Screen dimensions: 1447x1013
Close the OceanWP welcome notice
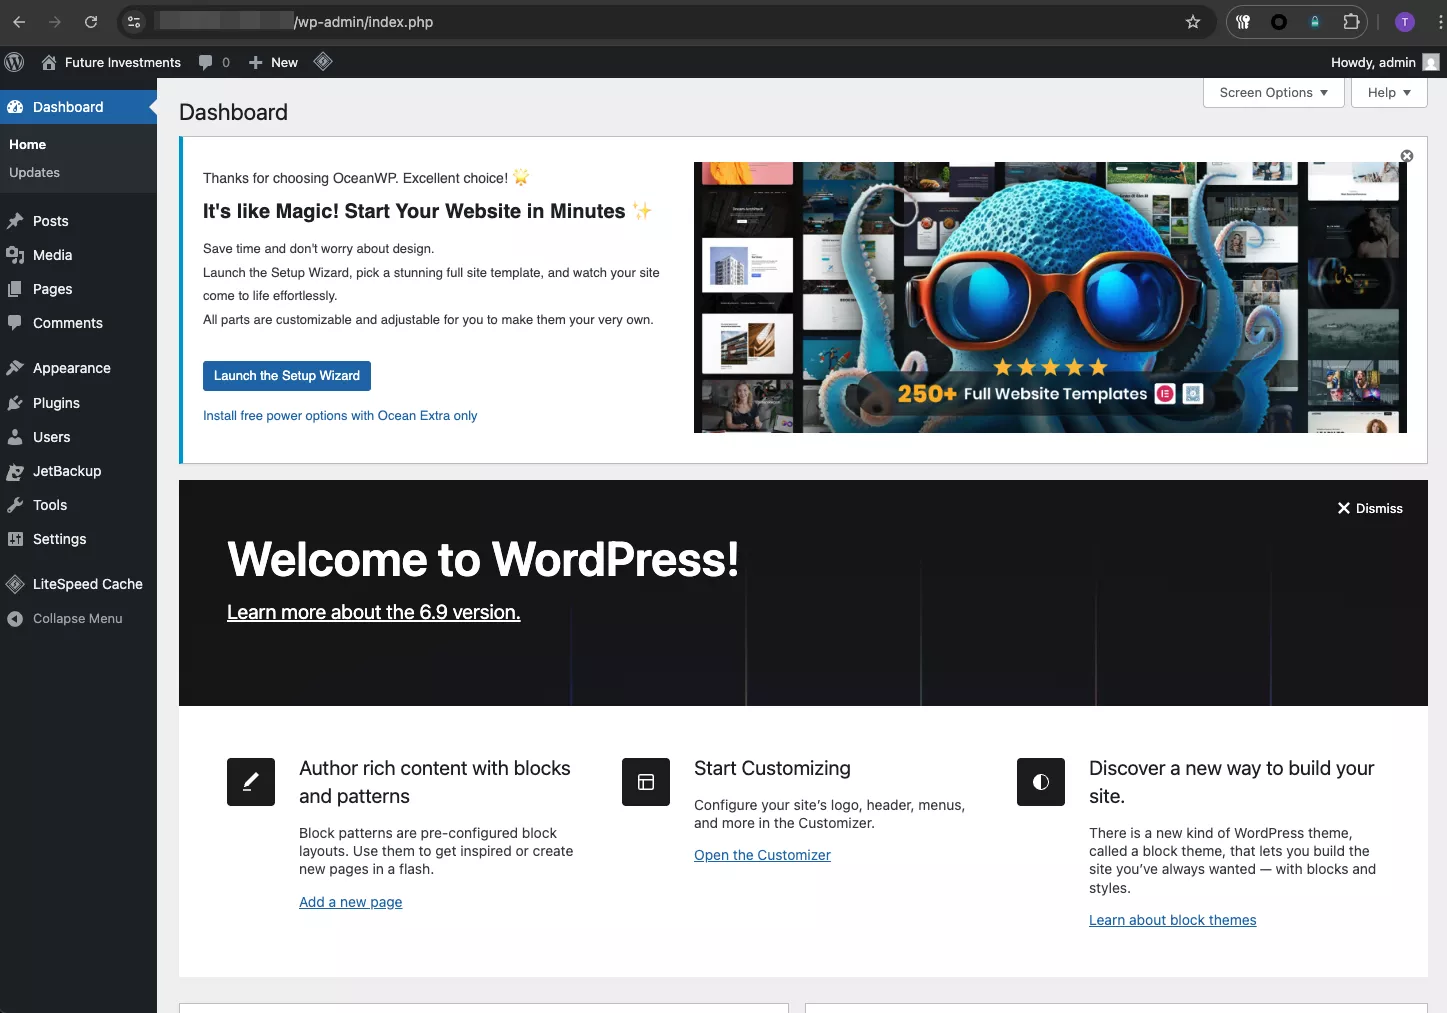tap(1406, 156)
